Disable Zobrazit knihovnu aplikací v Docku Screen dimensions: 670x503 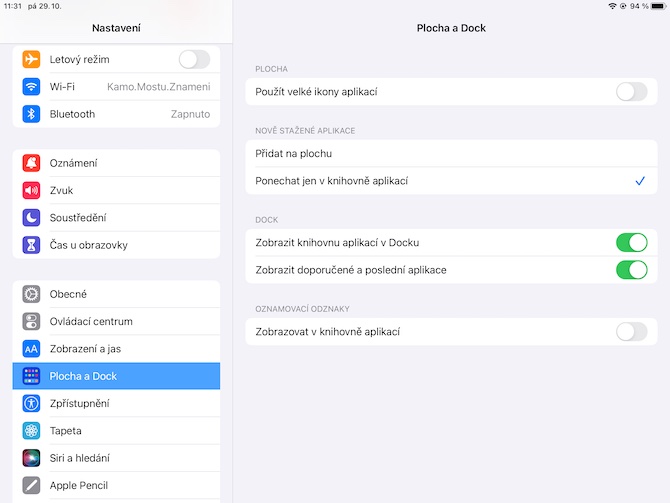tap(631, 243)
